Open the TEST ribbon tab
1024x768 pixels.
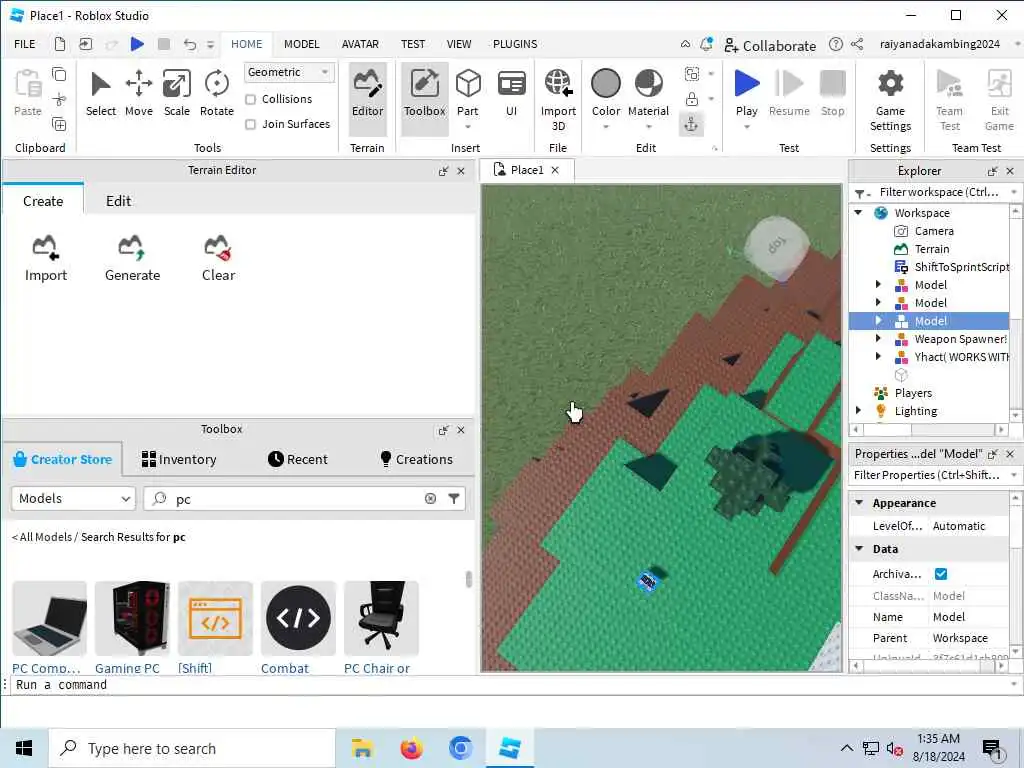pyautogui.click(x=413, y=44)
